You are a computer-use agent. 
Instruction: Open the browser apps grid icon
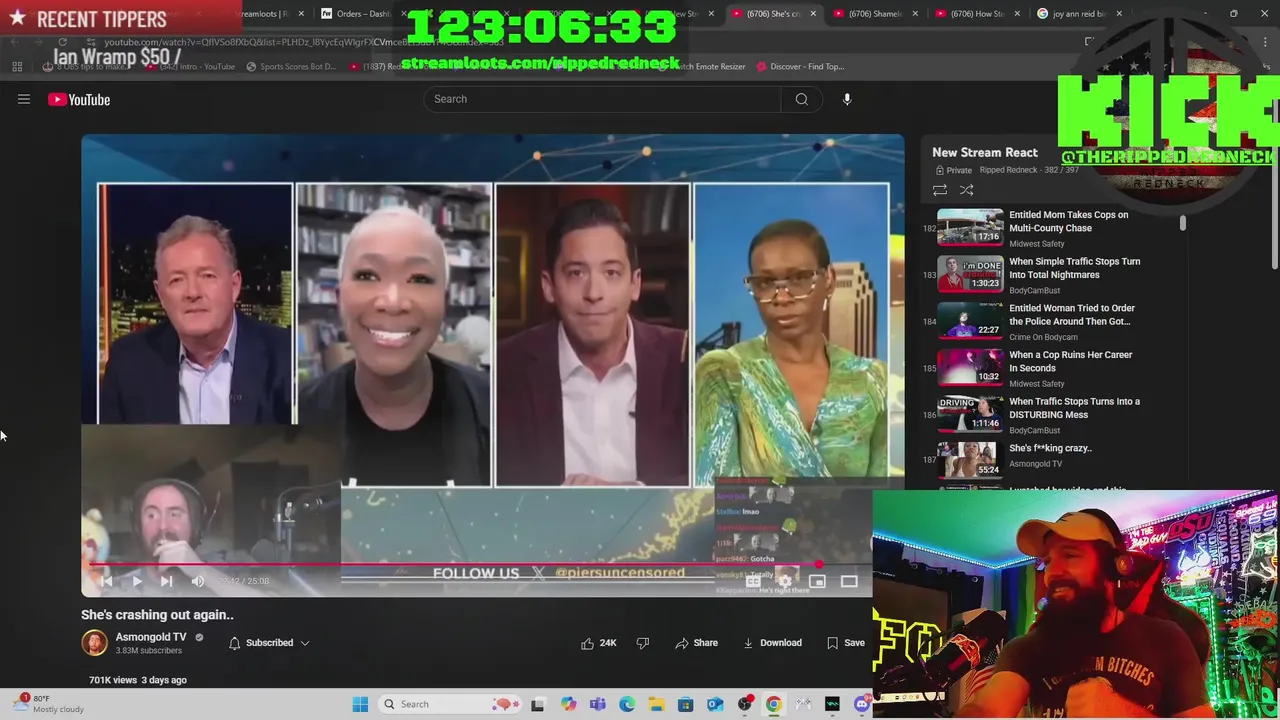point(17,67)
